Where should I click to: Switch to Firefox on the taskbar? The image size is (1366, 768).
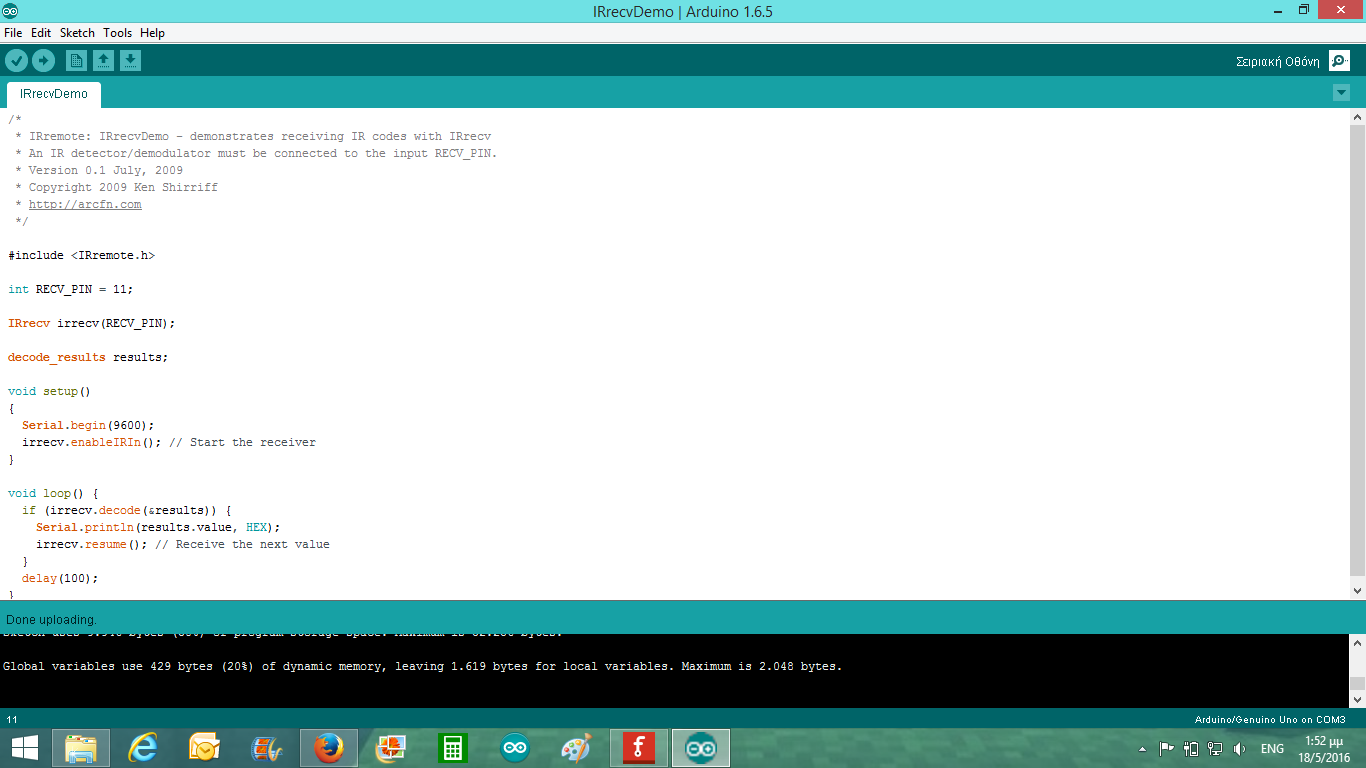coord(329,748)
